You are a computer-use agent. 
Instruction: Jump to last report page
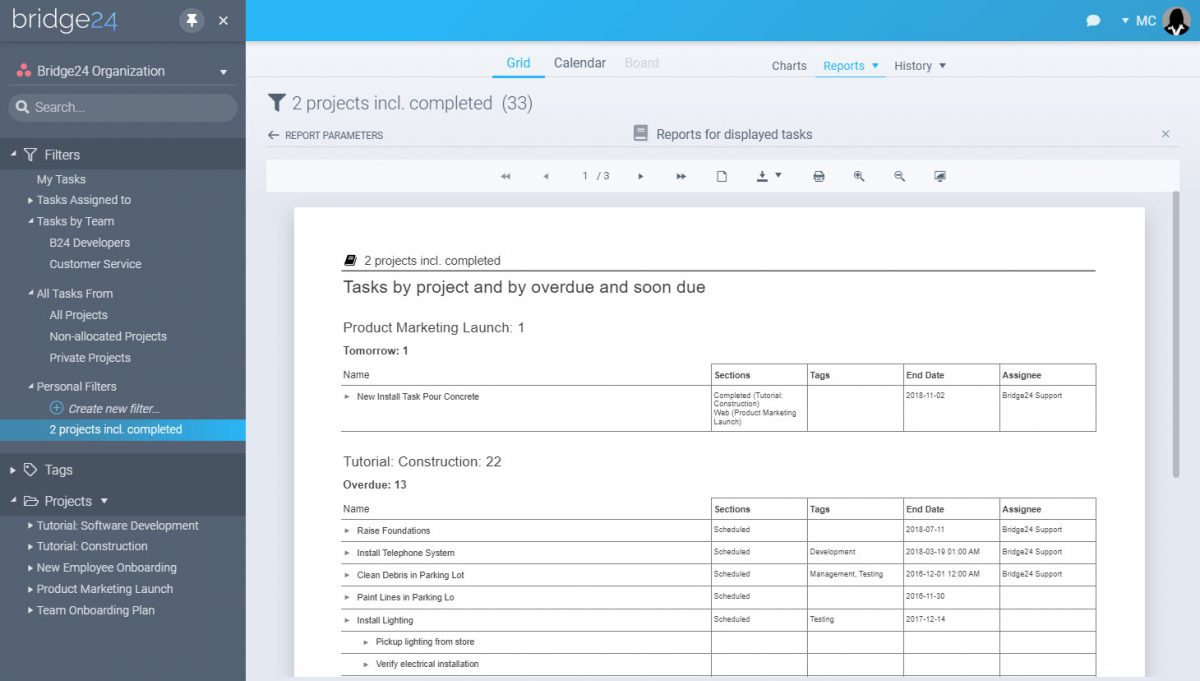coord(681,176)
